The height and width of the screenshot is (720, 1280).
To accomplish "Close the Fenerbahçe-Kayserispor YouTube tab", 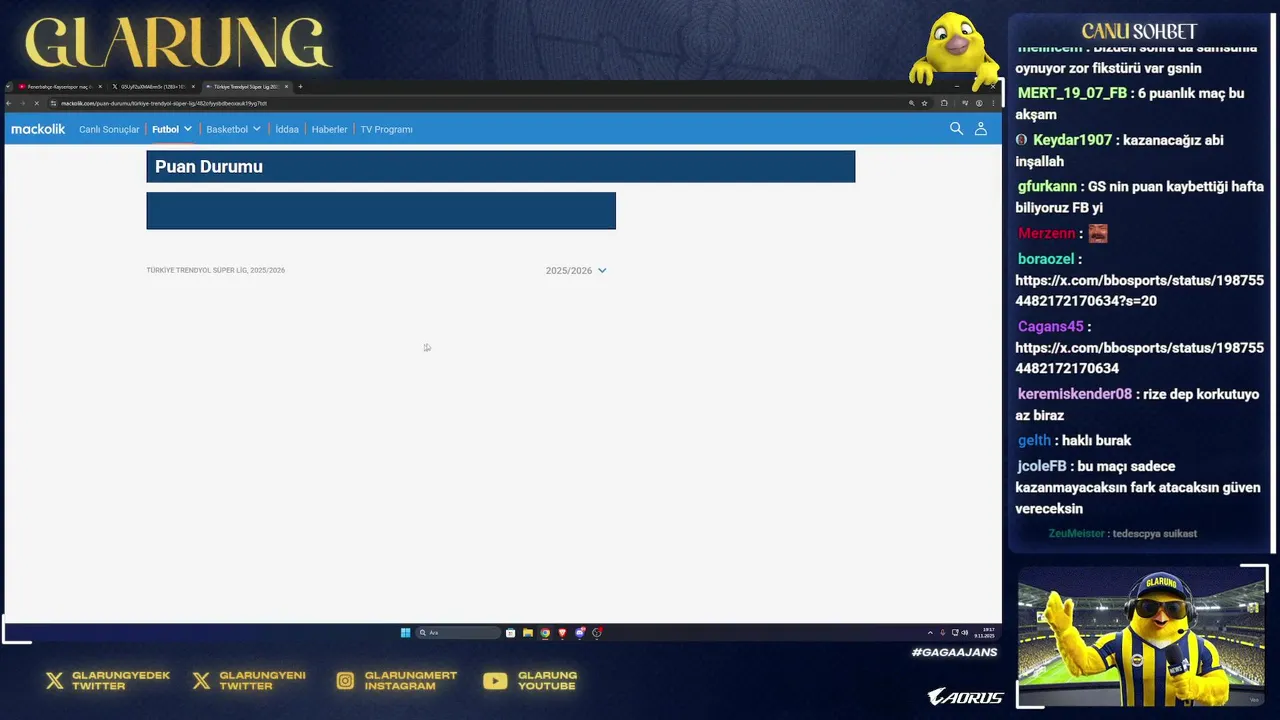I will pos(100,87).
